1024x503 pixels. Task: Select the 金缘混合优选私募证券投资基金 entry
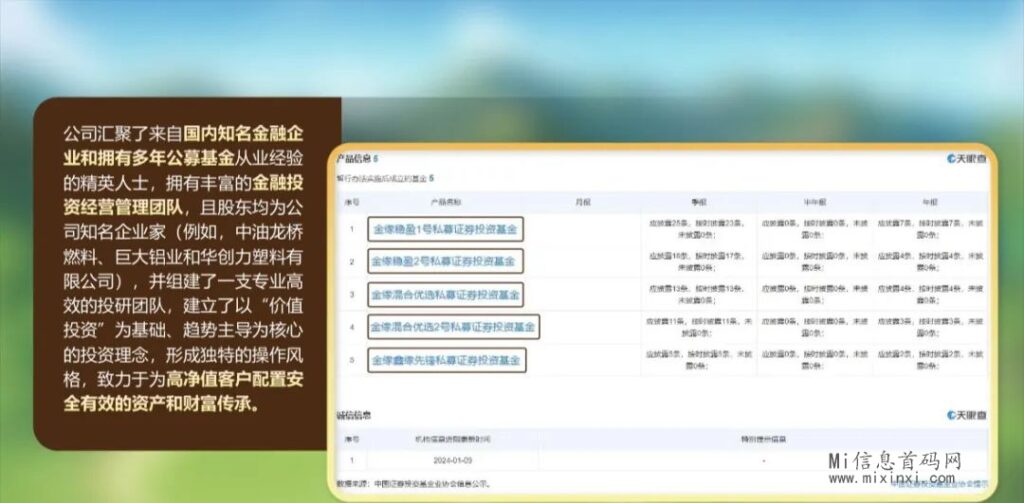(x=446, y=295)
